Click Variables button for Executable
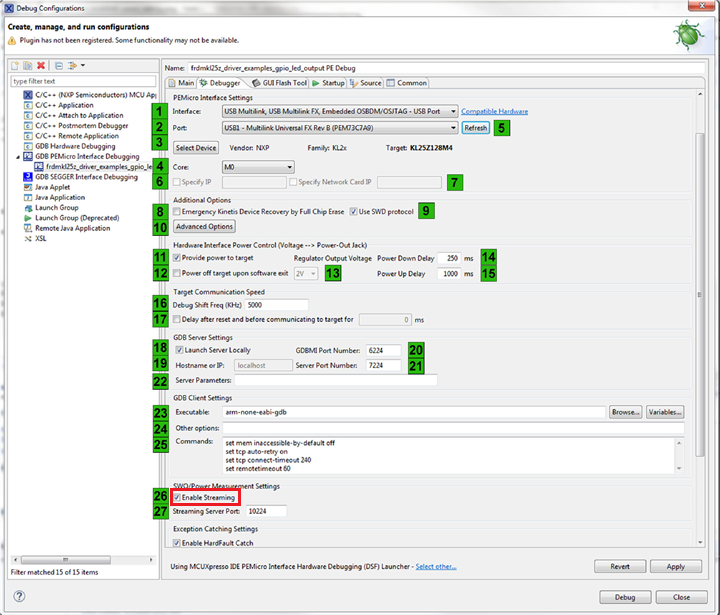The height and width of the screenshot is (615, 720). [665, 412]
